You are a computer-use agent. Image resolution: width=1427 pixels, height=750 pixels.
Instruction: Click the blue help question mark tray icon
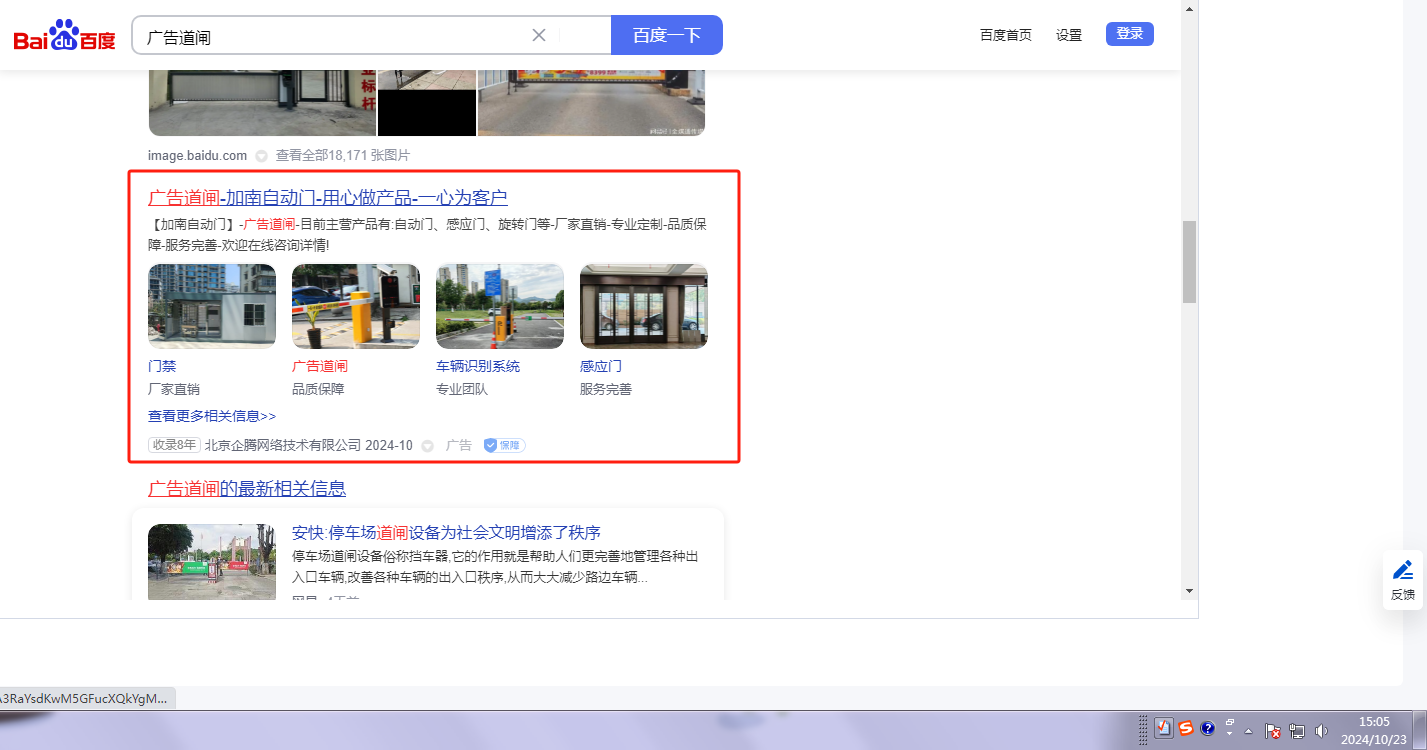click(x=1207, y=729)
